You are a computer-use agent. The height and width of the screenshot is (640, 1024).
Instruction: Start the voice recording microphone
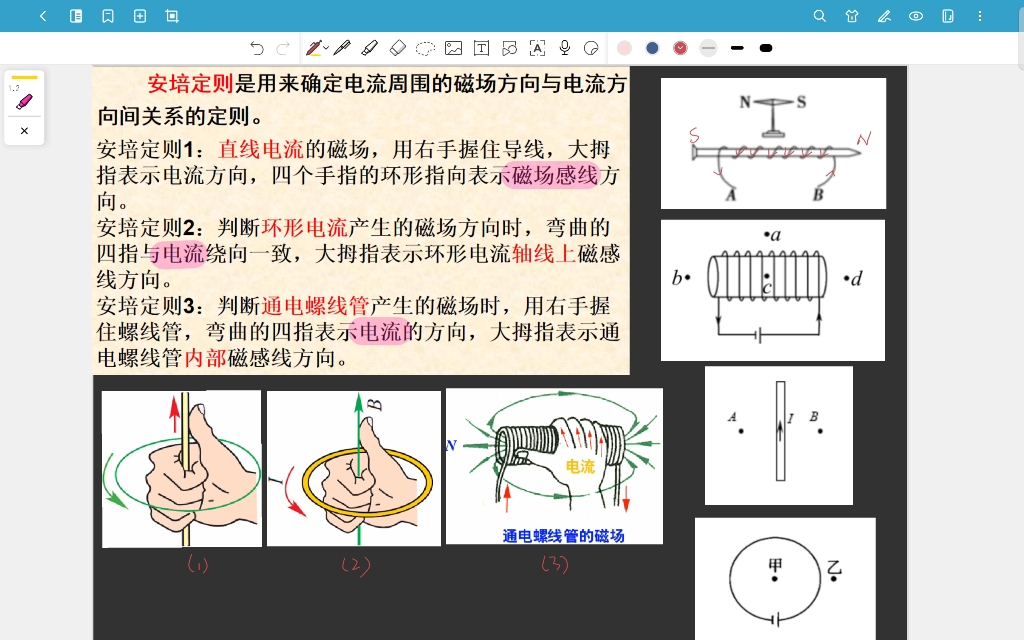564,47
